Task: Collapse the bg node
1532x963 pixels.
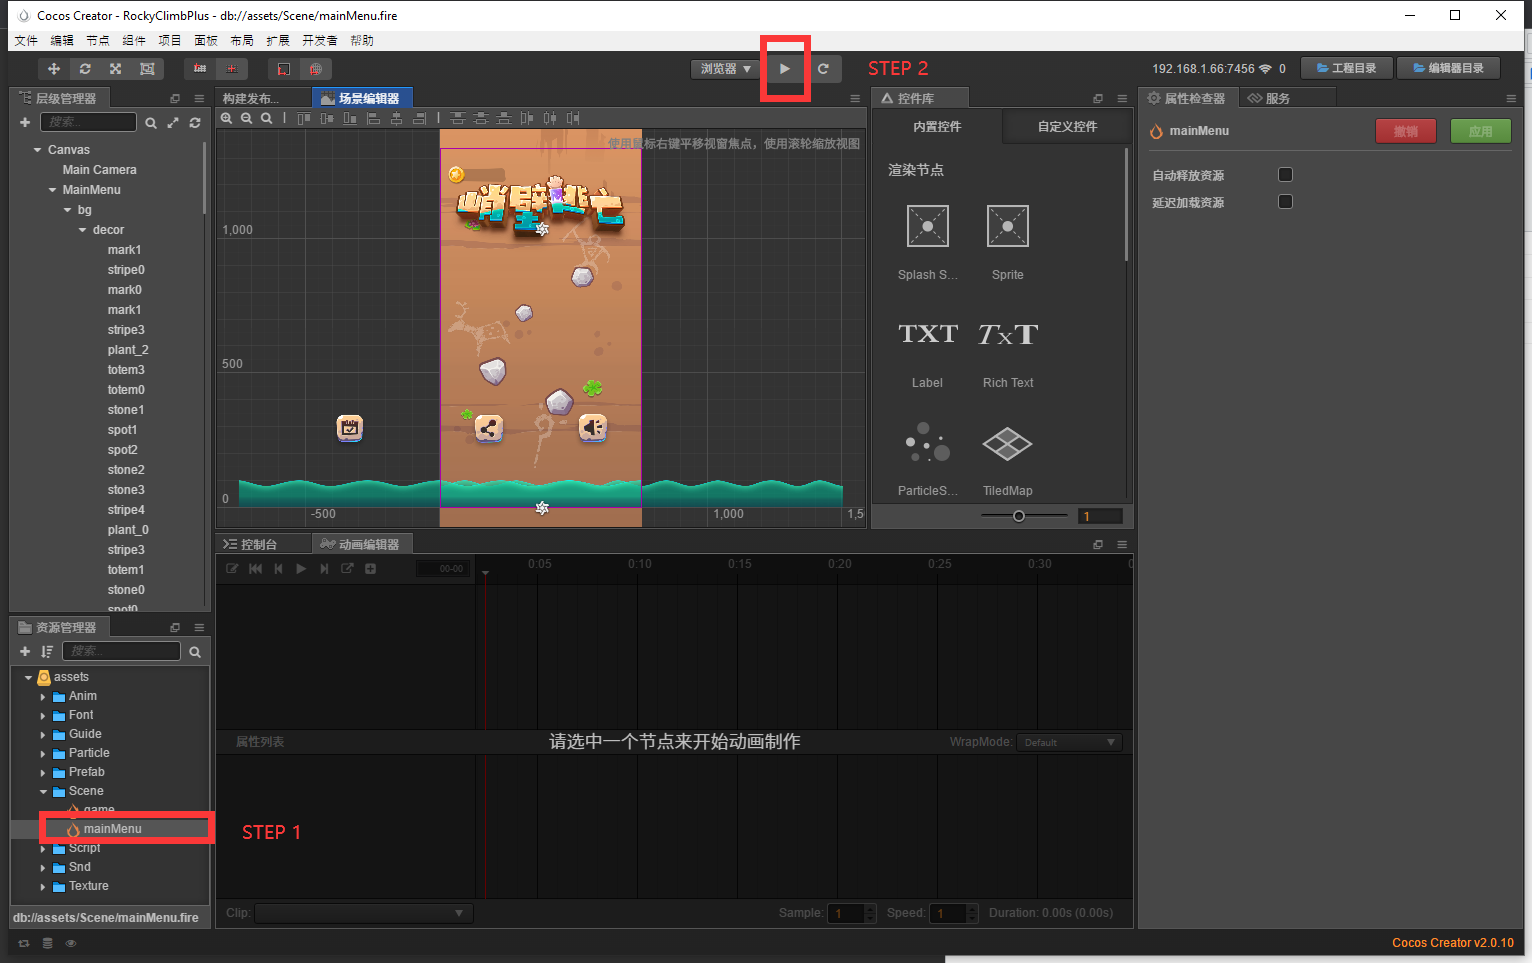Action: (x=67, y=210)
